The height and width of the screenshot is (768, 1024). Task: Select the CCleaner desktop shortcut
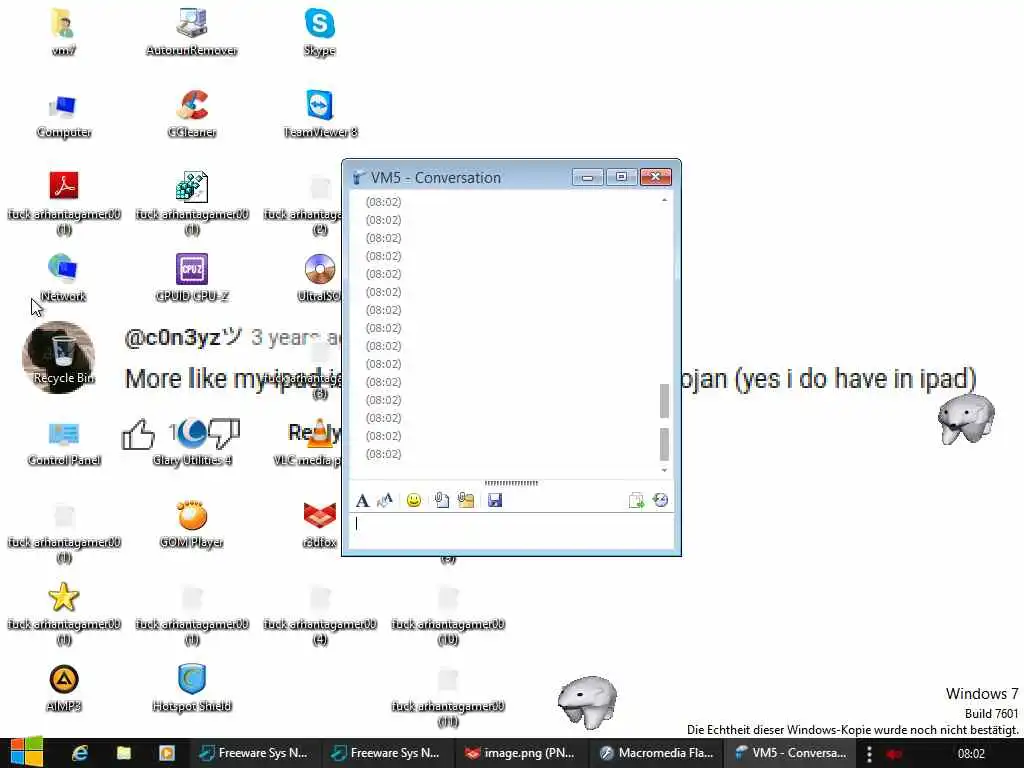click(x=191, y=114)
